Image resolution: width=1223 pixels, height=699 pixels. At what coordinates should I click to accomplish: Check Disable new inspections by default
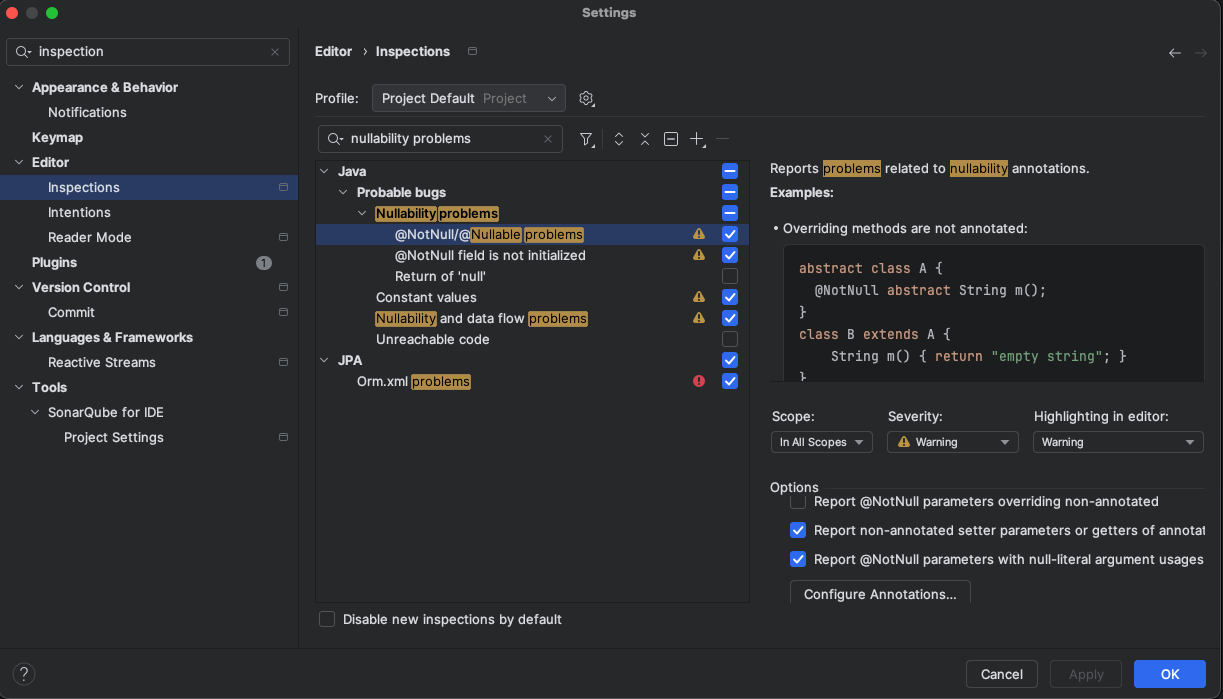pos(327,619)
